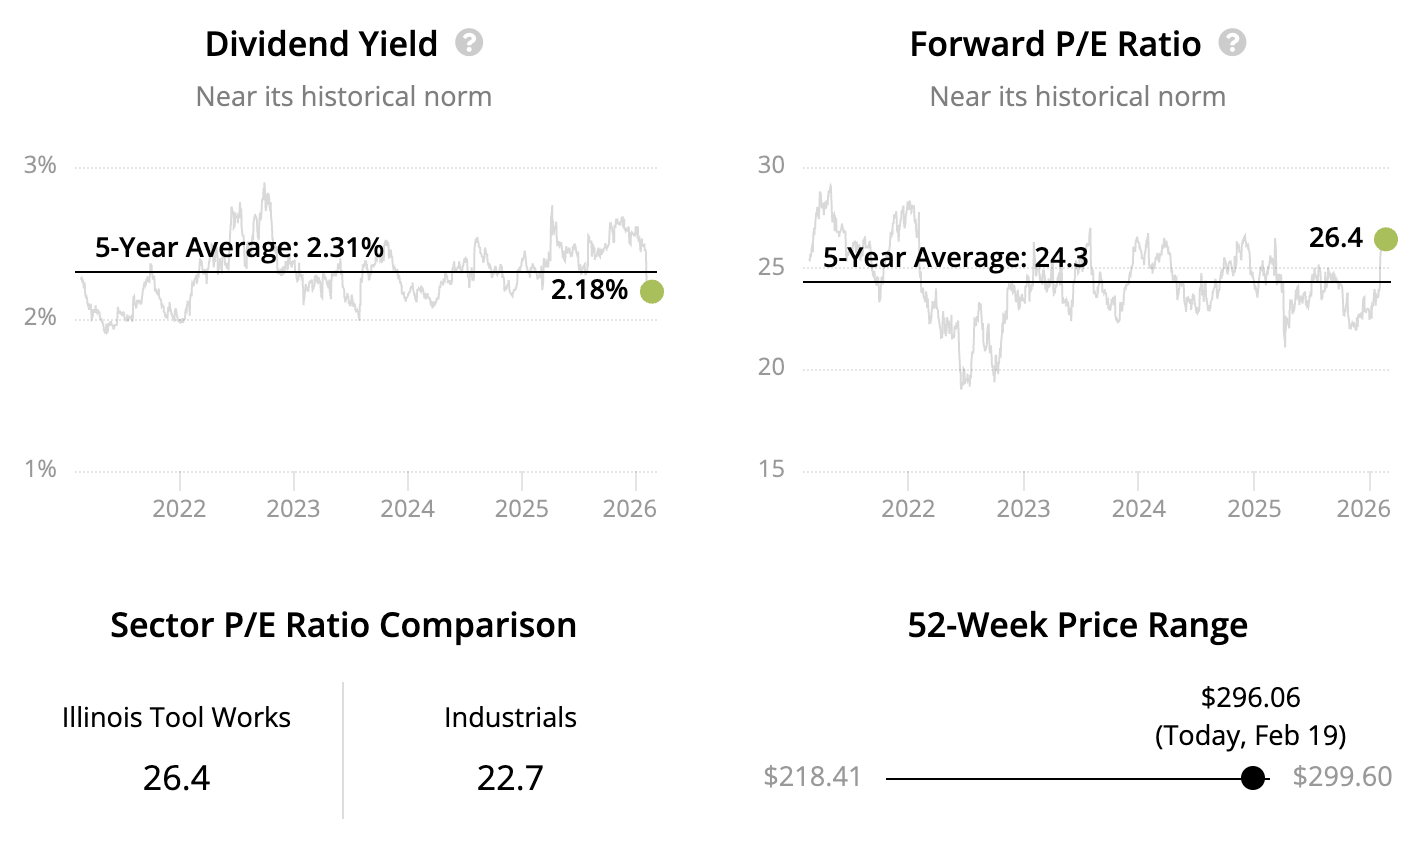
Task: Click the $296.06 today's price label
Action: pyautogui.click(x=1250, y=697)
